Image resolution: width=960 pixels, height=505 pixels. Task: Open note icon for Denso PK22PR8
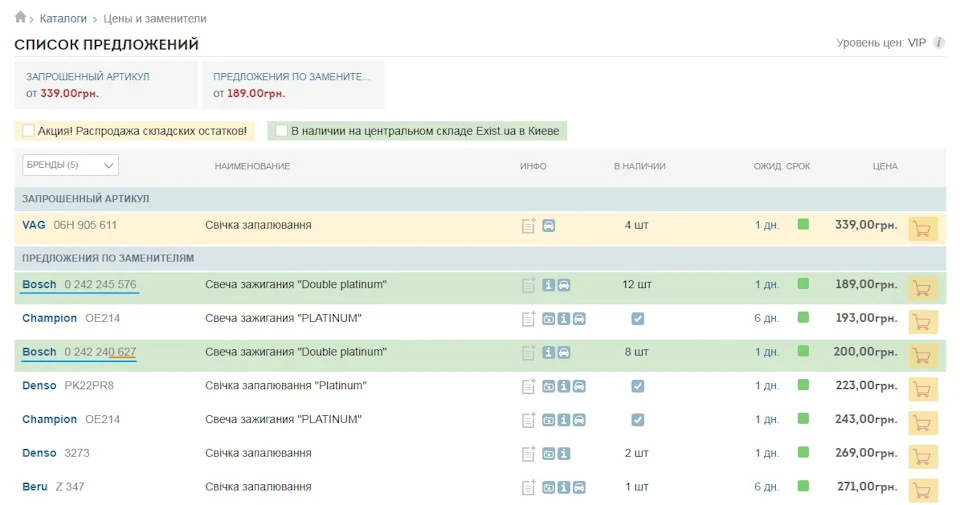pyautogui.click(x=528, y=387)
